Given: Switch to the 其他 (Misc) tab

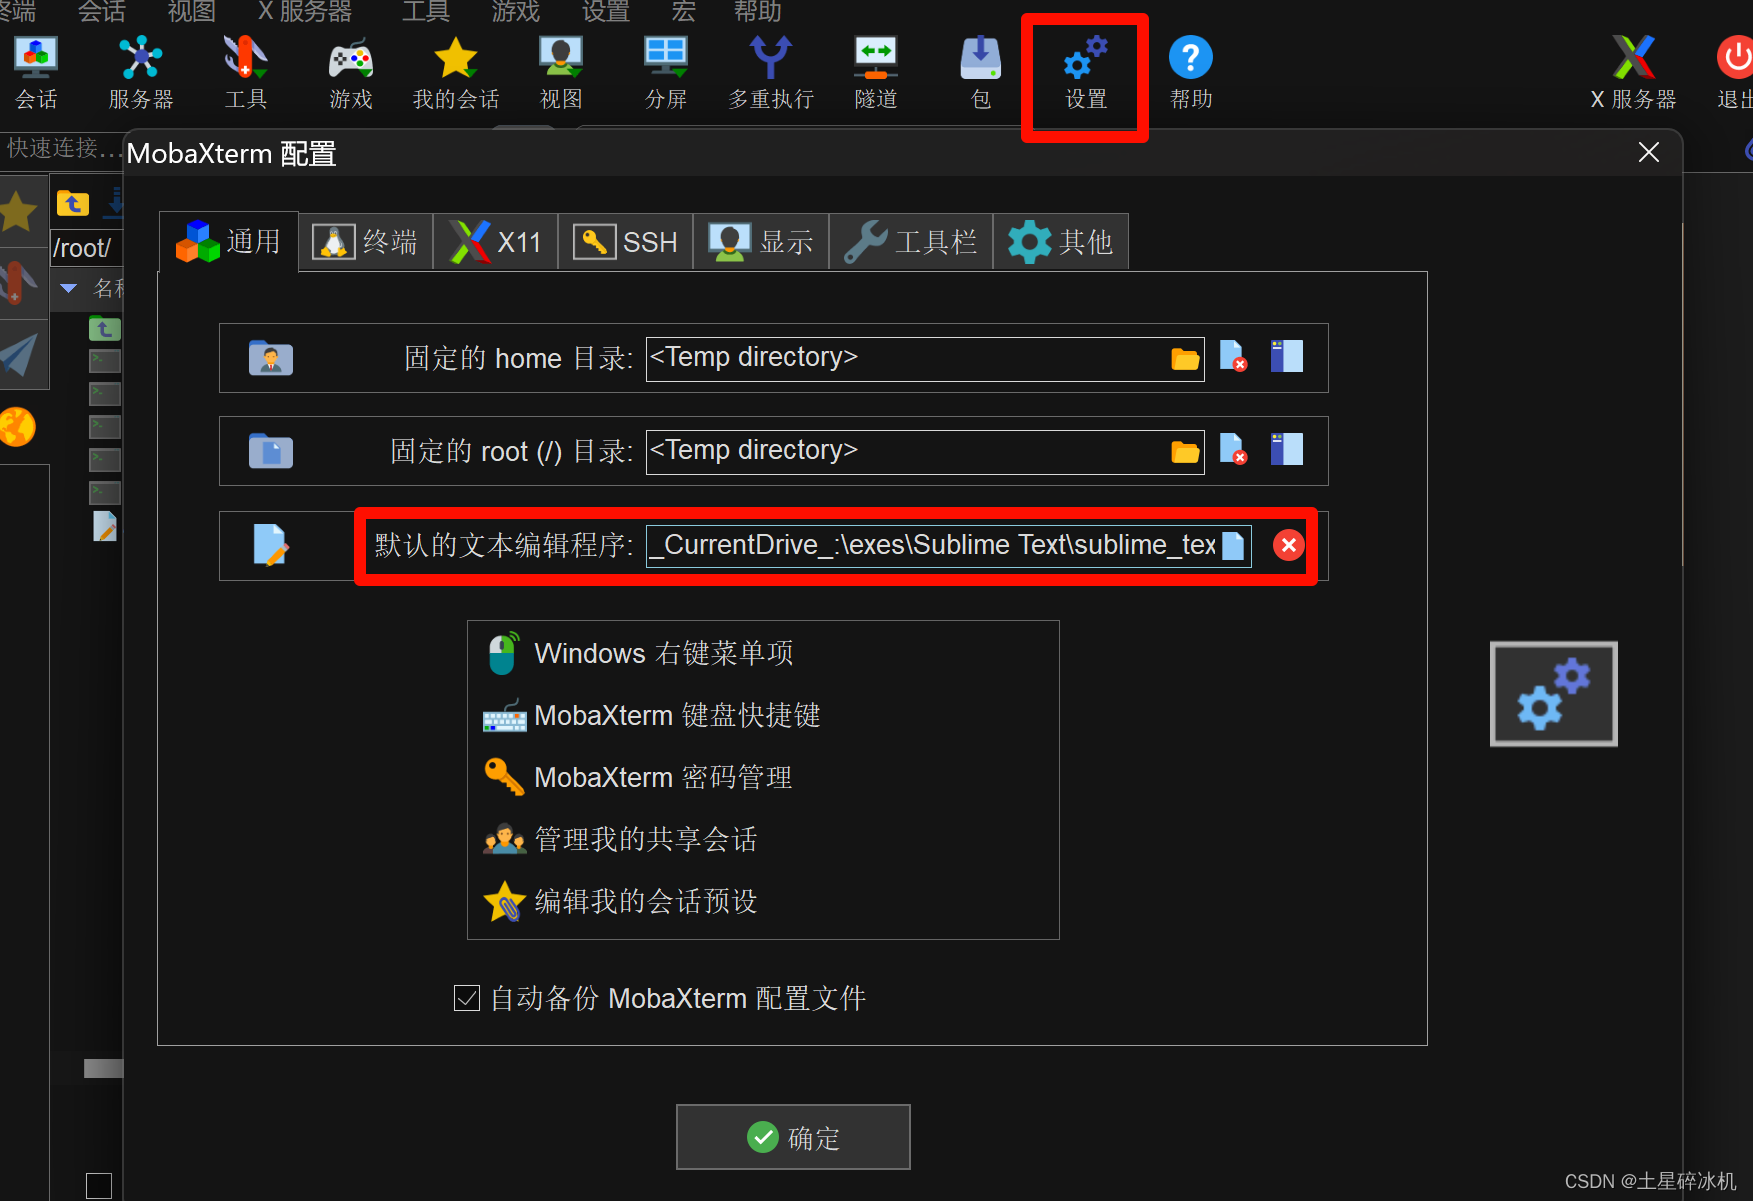Looking at the screenshot, I should [1061, 241].
